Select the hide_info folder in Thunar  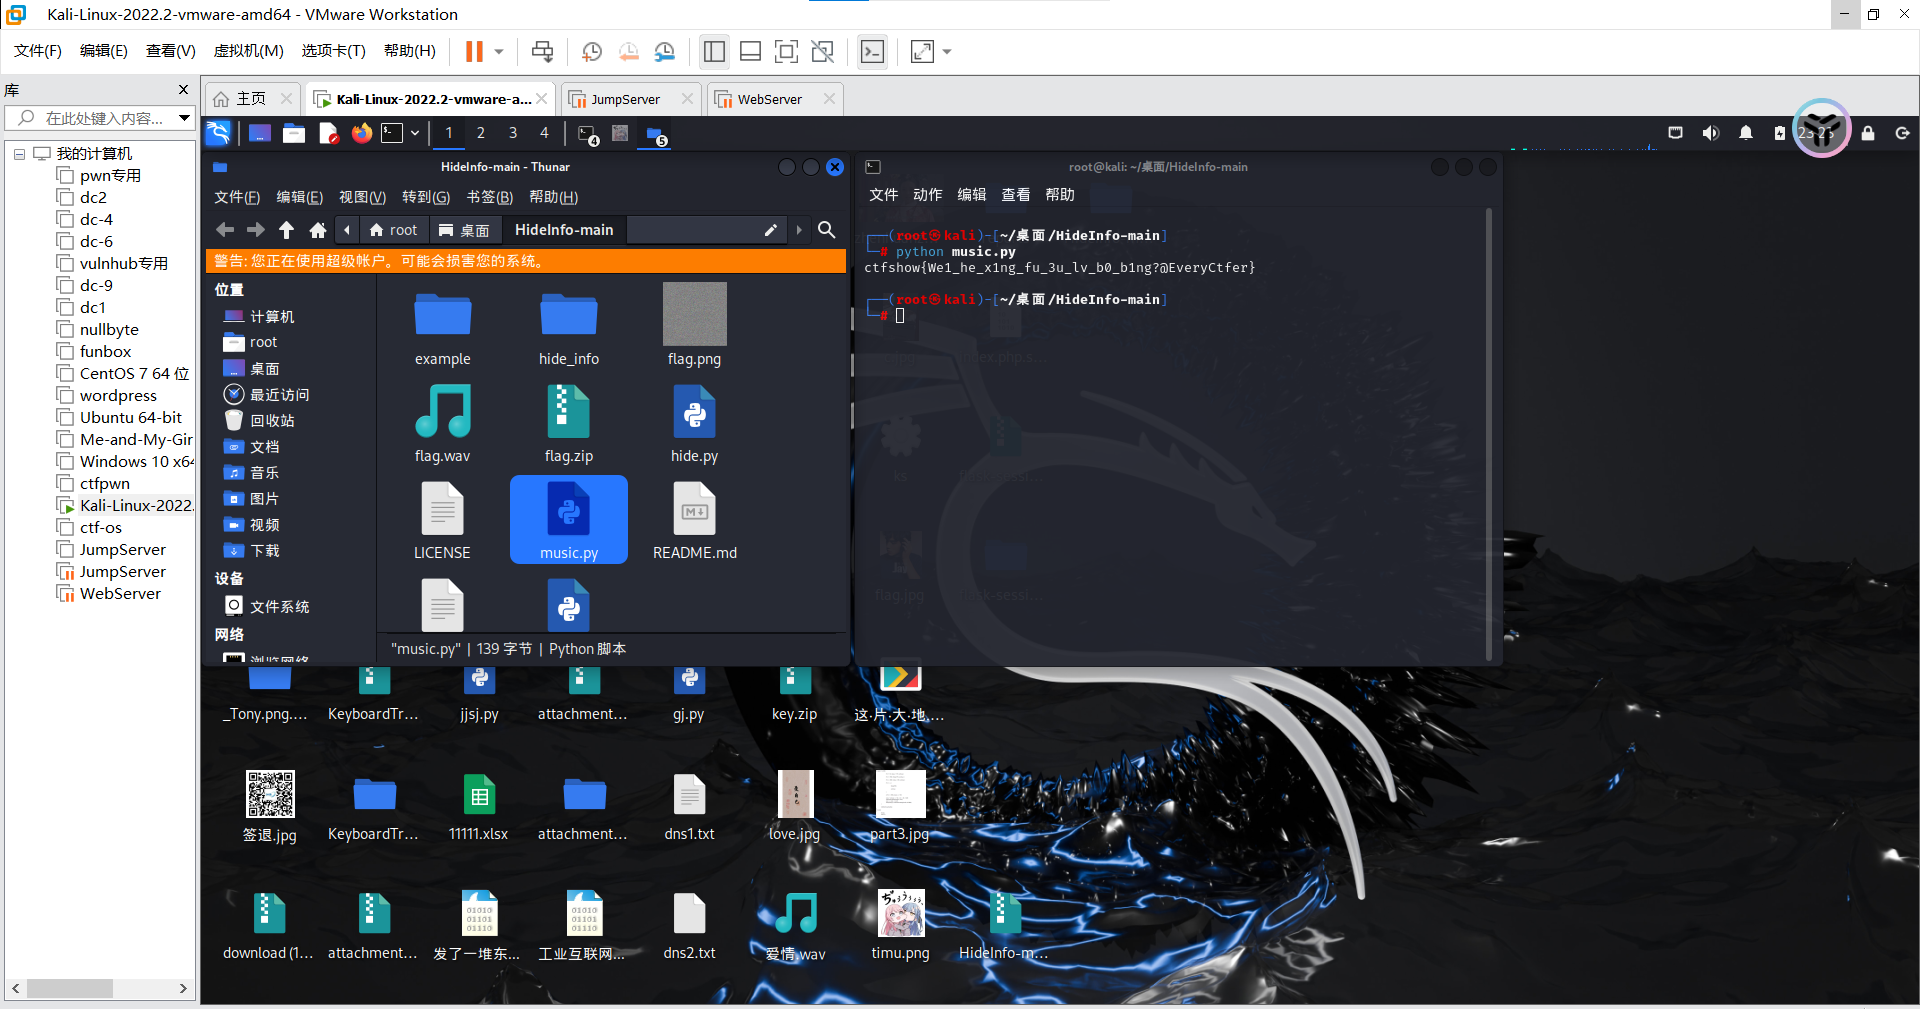tap(569, 329)
